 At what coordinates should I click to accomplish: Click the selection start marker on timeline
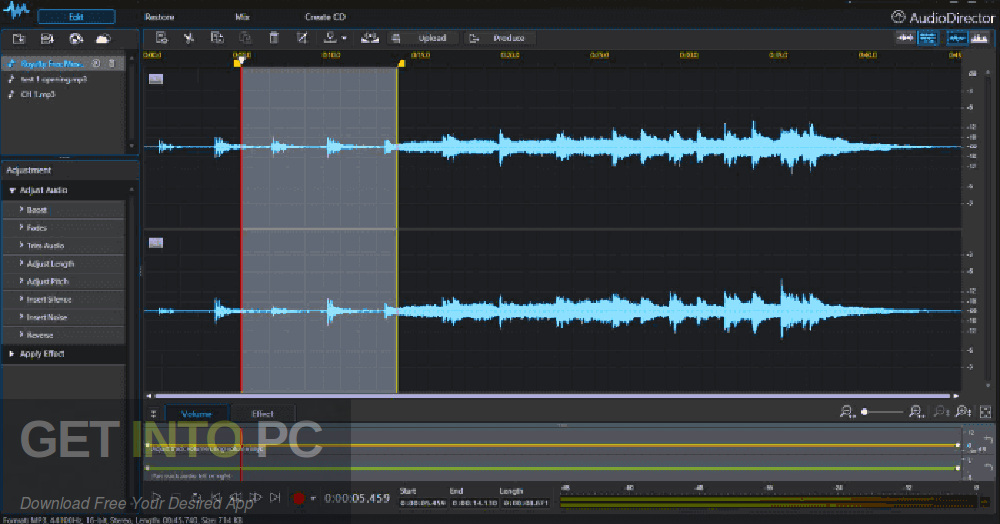[238, 62]
